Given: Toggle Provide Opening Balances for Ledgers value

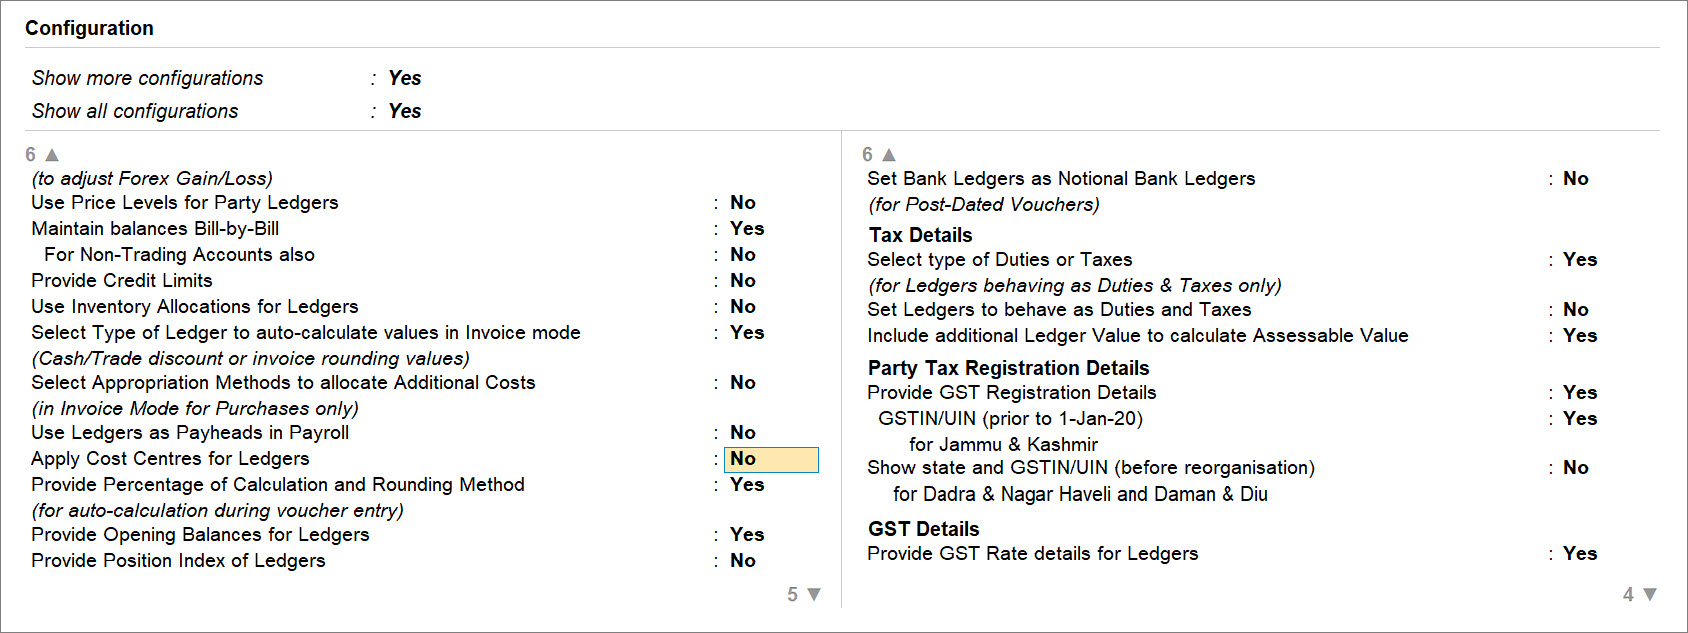Looking at the screenshot, I should click(x=747, y=535).
